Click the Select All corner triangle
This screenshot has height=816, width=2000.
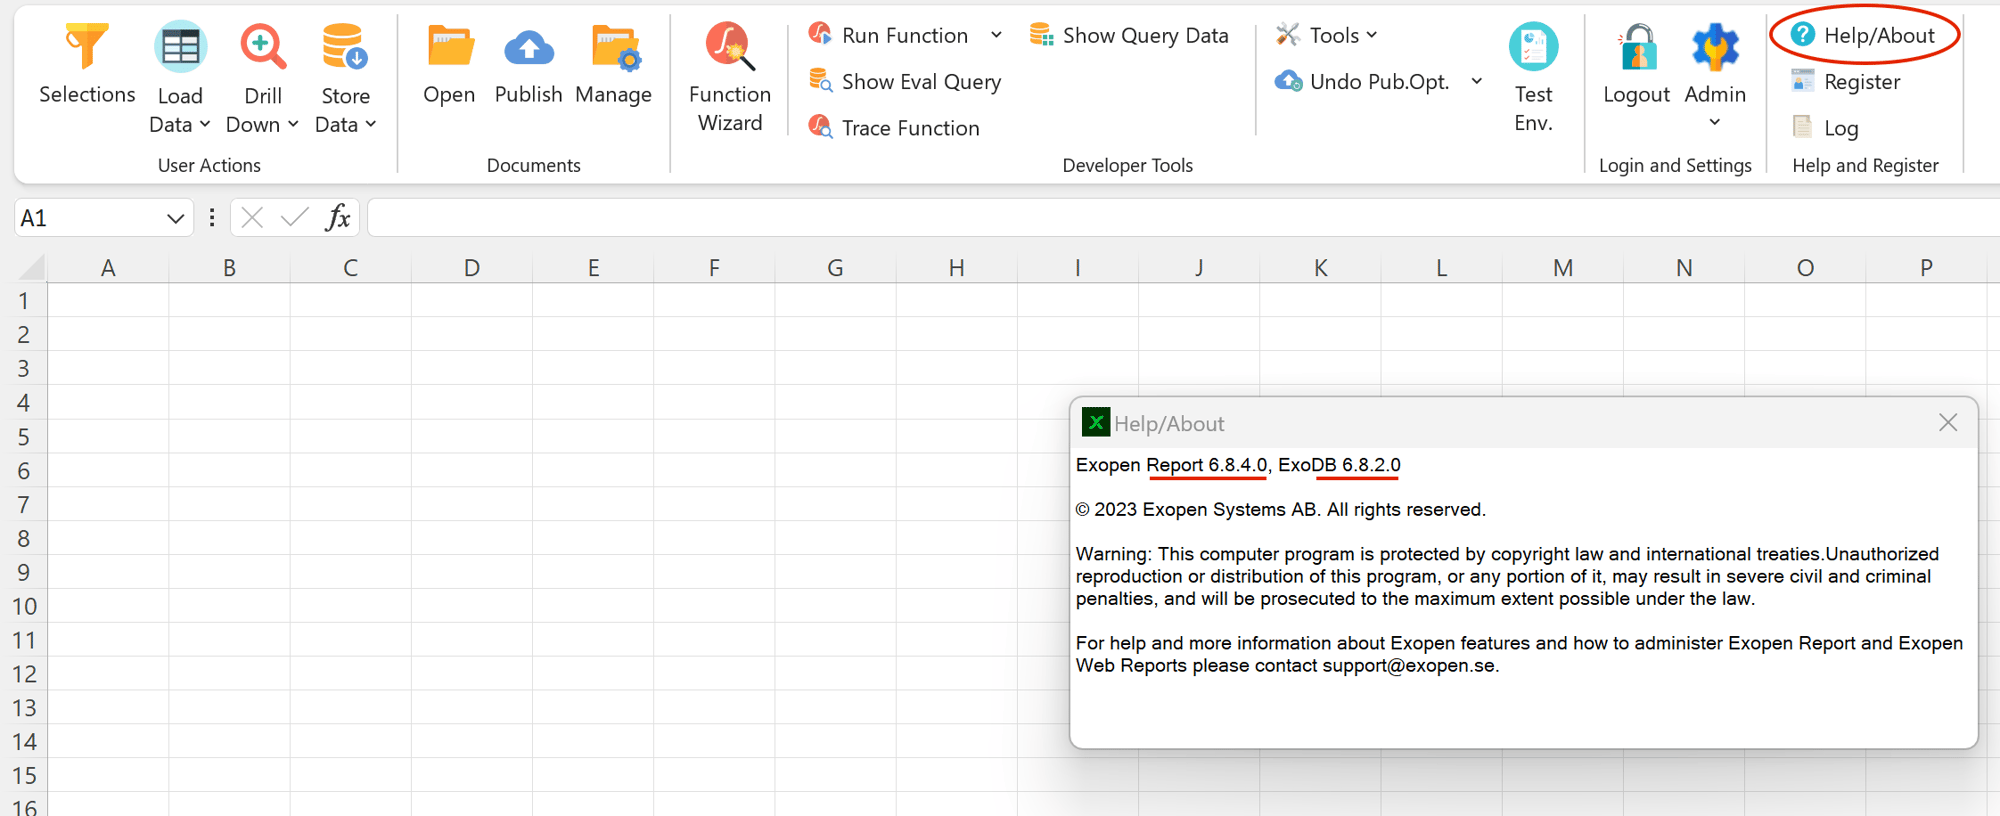32,267
